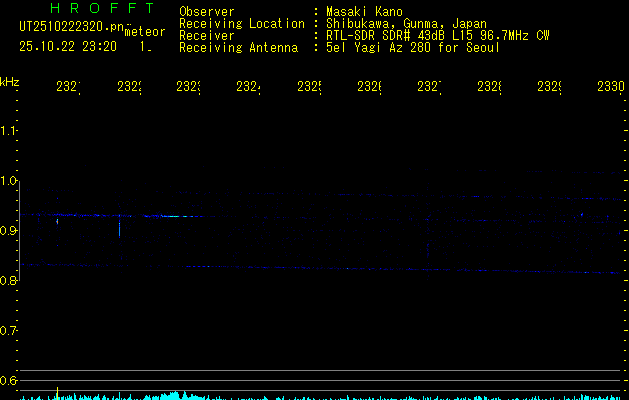The width and height of the screenshot is (629, 400).
Task: Click the HROFFT title text
Action: coord(102,8)
